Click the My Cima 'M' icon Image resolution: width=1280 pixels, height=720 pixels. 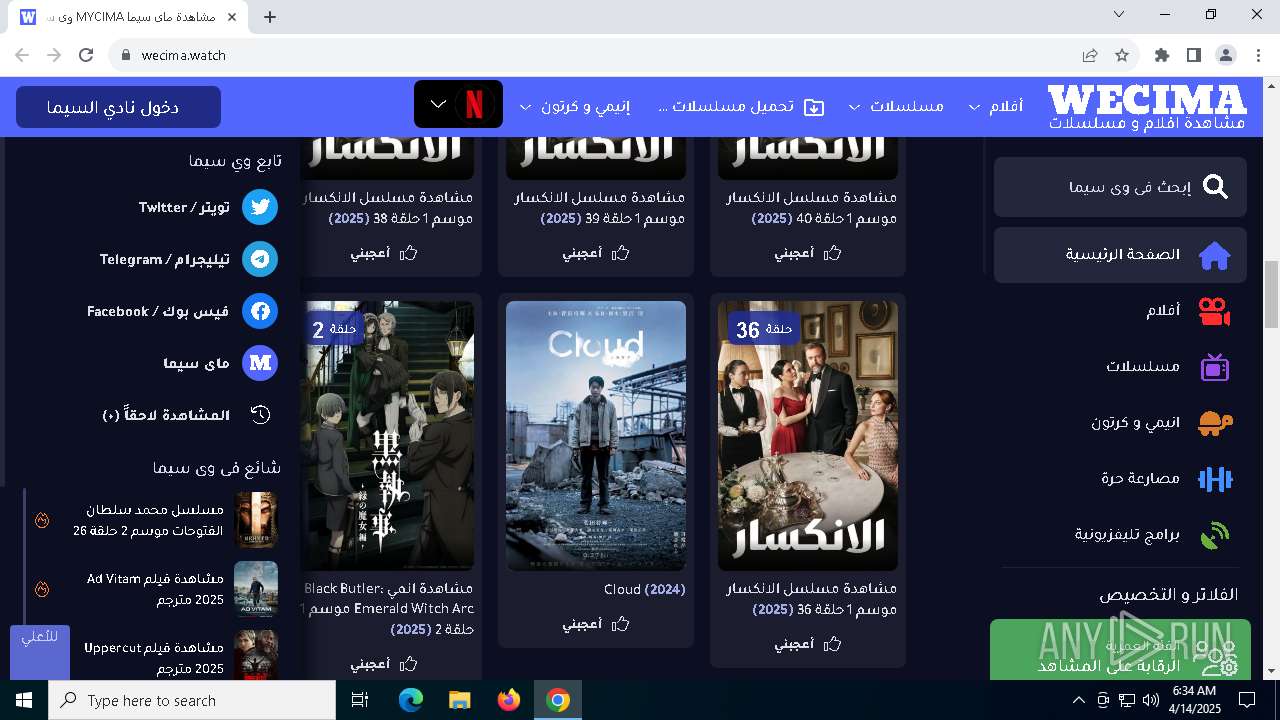(260, 363)
